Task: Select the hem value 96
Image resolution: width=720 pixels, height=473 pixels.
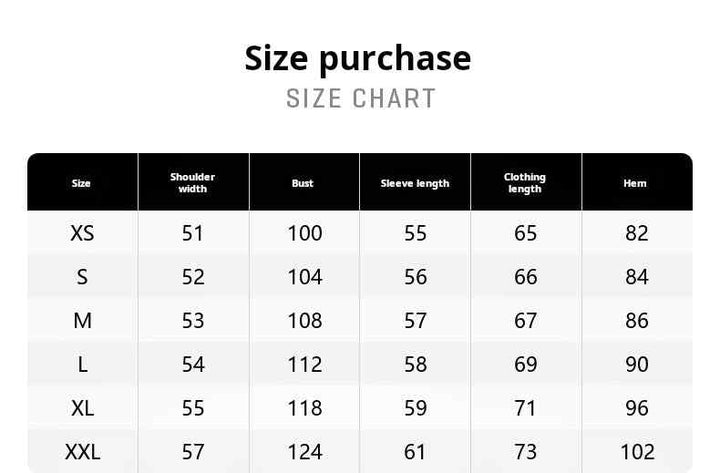Action: pos(637,408)
